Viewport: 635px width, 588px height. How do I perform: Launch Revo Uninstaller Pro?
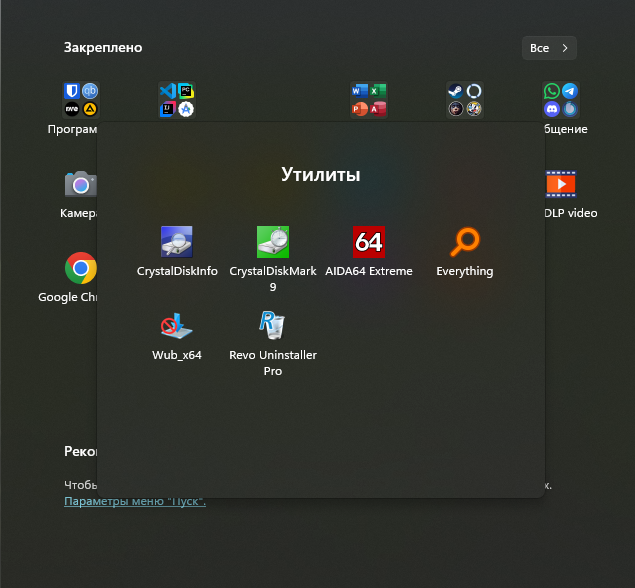coord(273,343)
